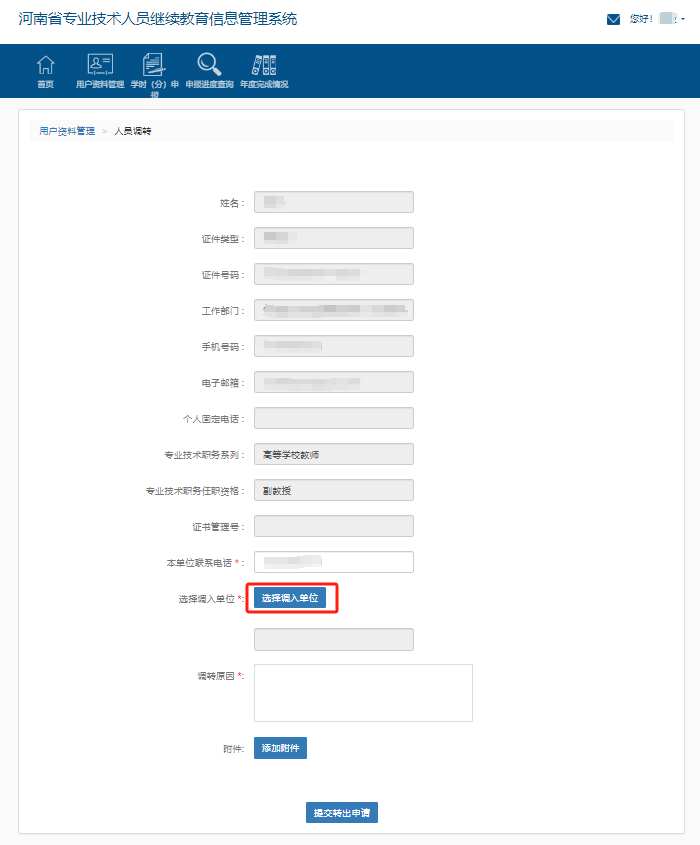
Task: Click the 用户资料管理 breadcrumb link
Action: (x=67, y=131)
